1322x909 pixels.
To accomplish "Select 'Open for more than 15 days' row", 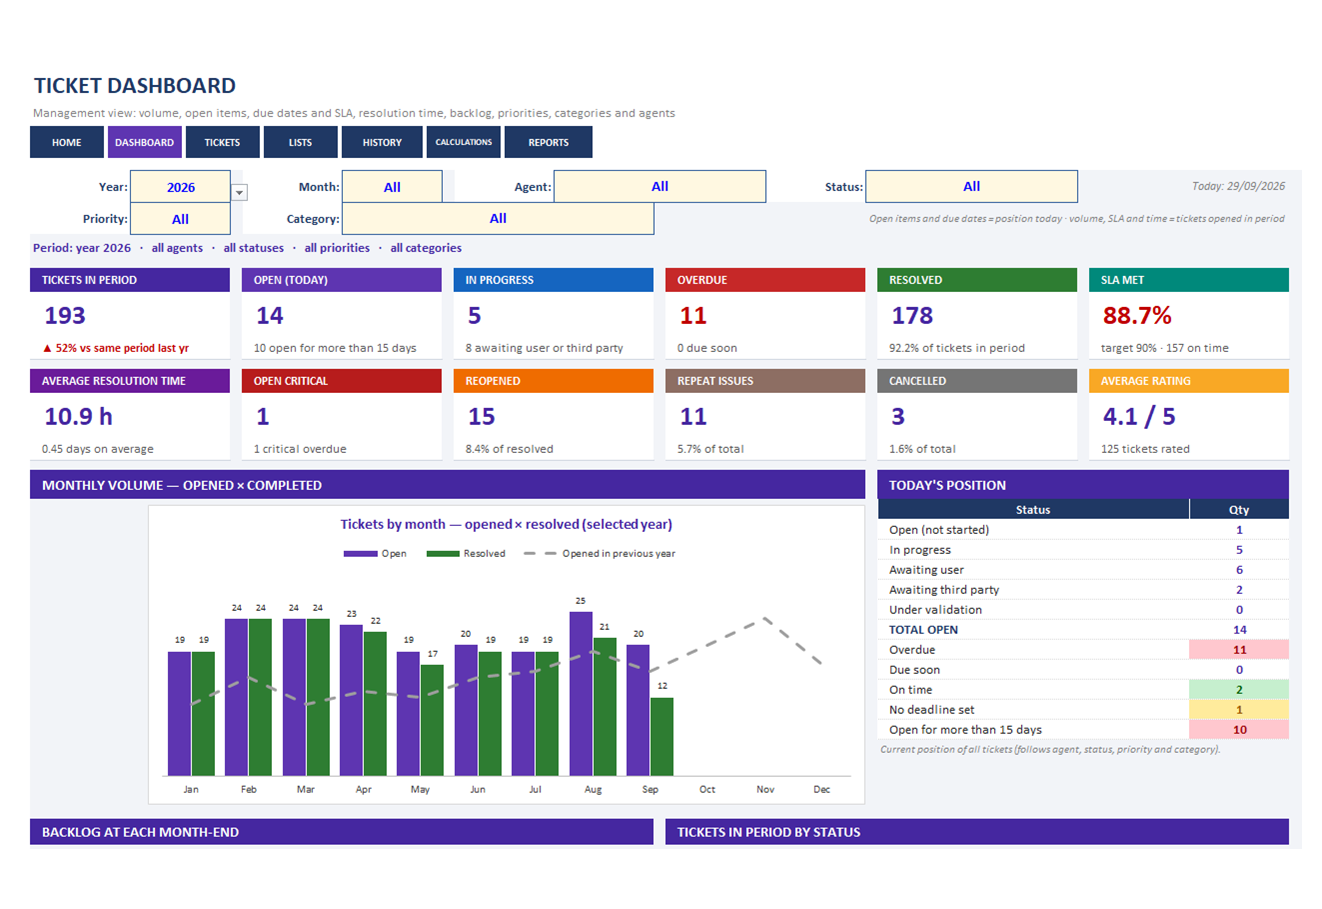I will coord(1083,730).
